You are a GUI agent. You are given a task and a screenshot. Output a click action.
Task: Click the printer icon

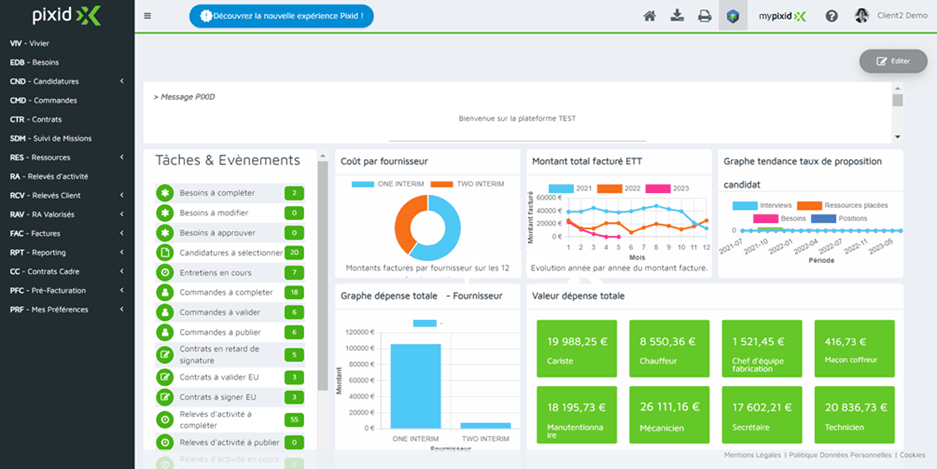point(705,16)
